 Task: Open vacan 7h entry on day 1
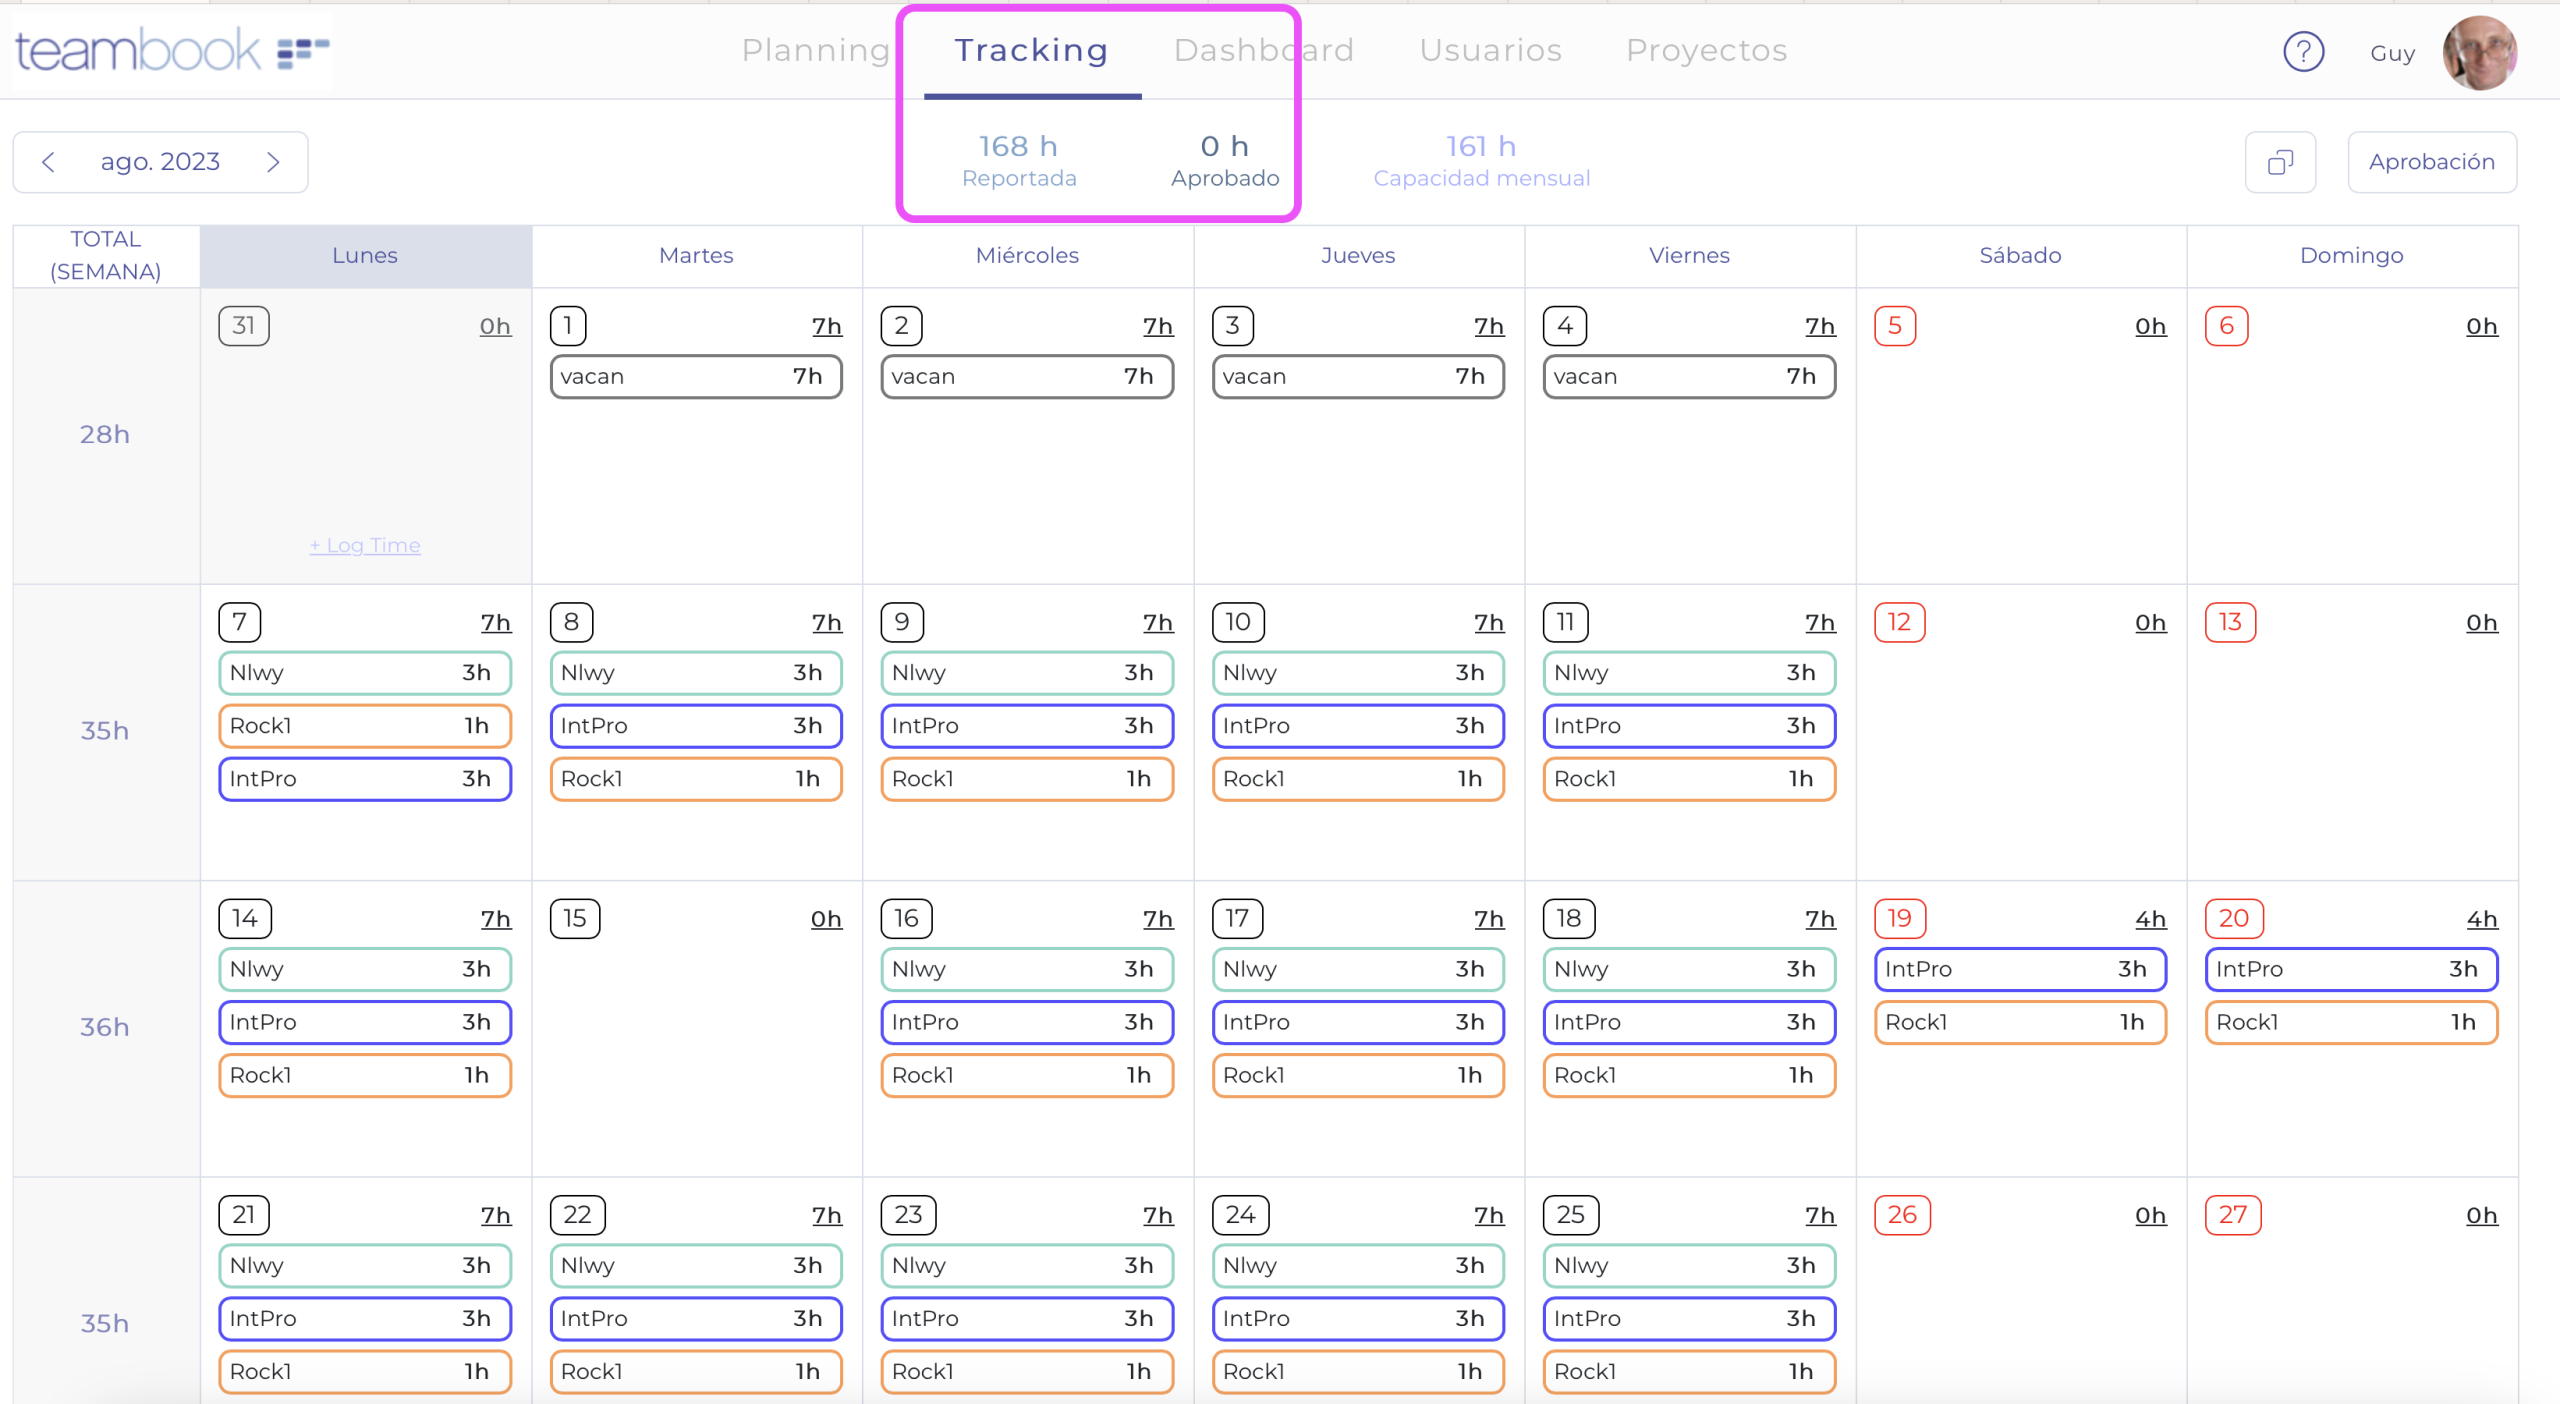pyautogui.click(x=695, y=377)
